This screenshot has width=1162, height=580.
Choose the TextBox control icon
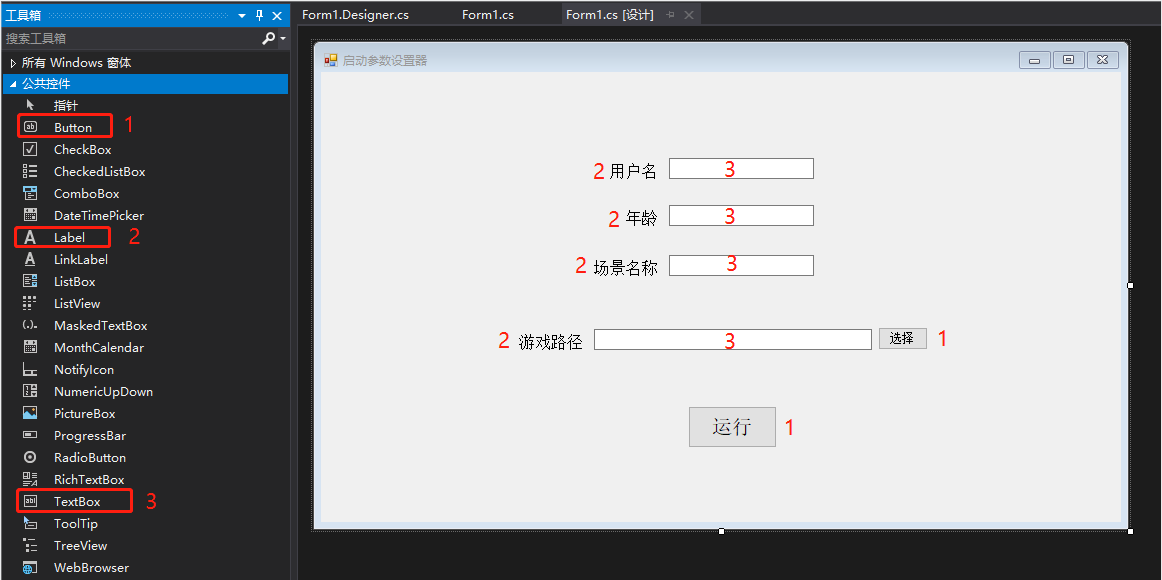pyautogui.click(x=30, y=501)
